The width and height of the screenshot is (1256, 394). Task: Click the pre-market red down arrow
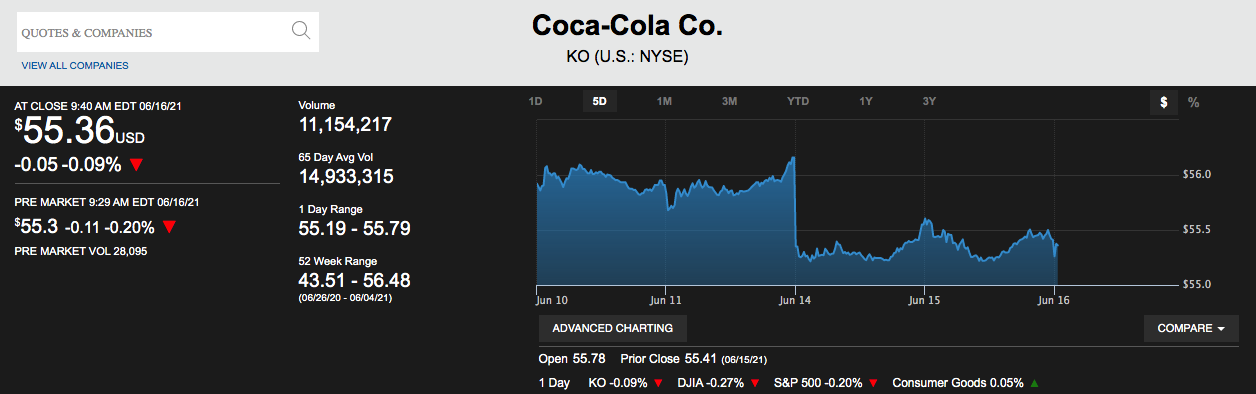coord(169,227)
